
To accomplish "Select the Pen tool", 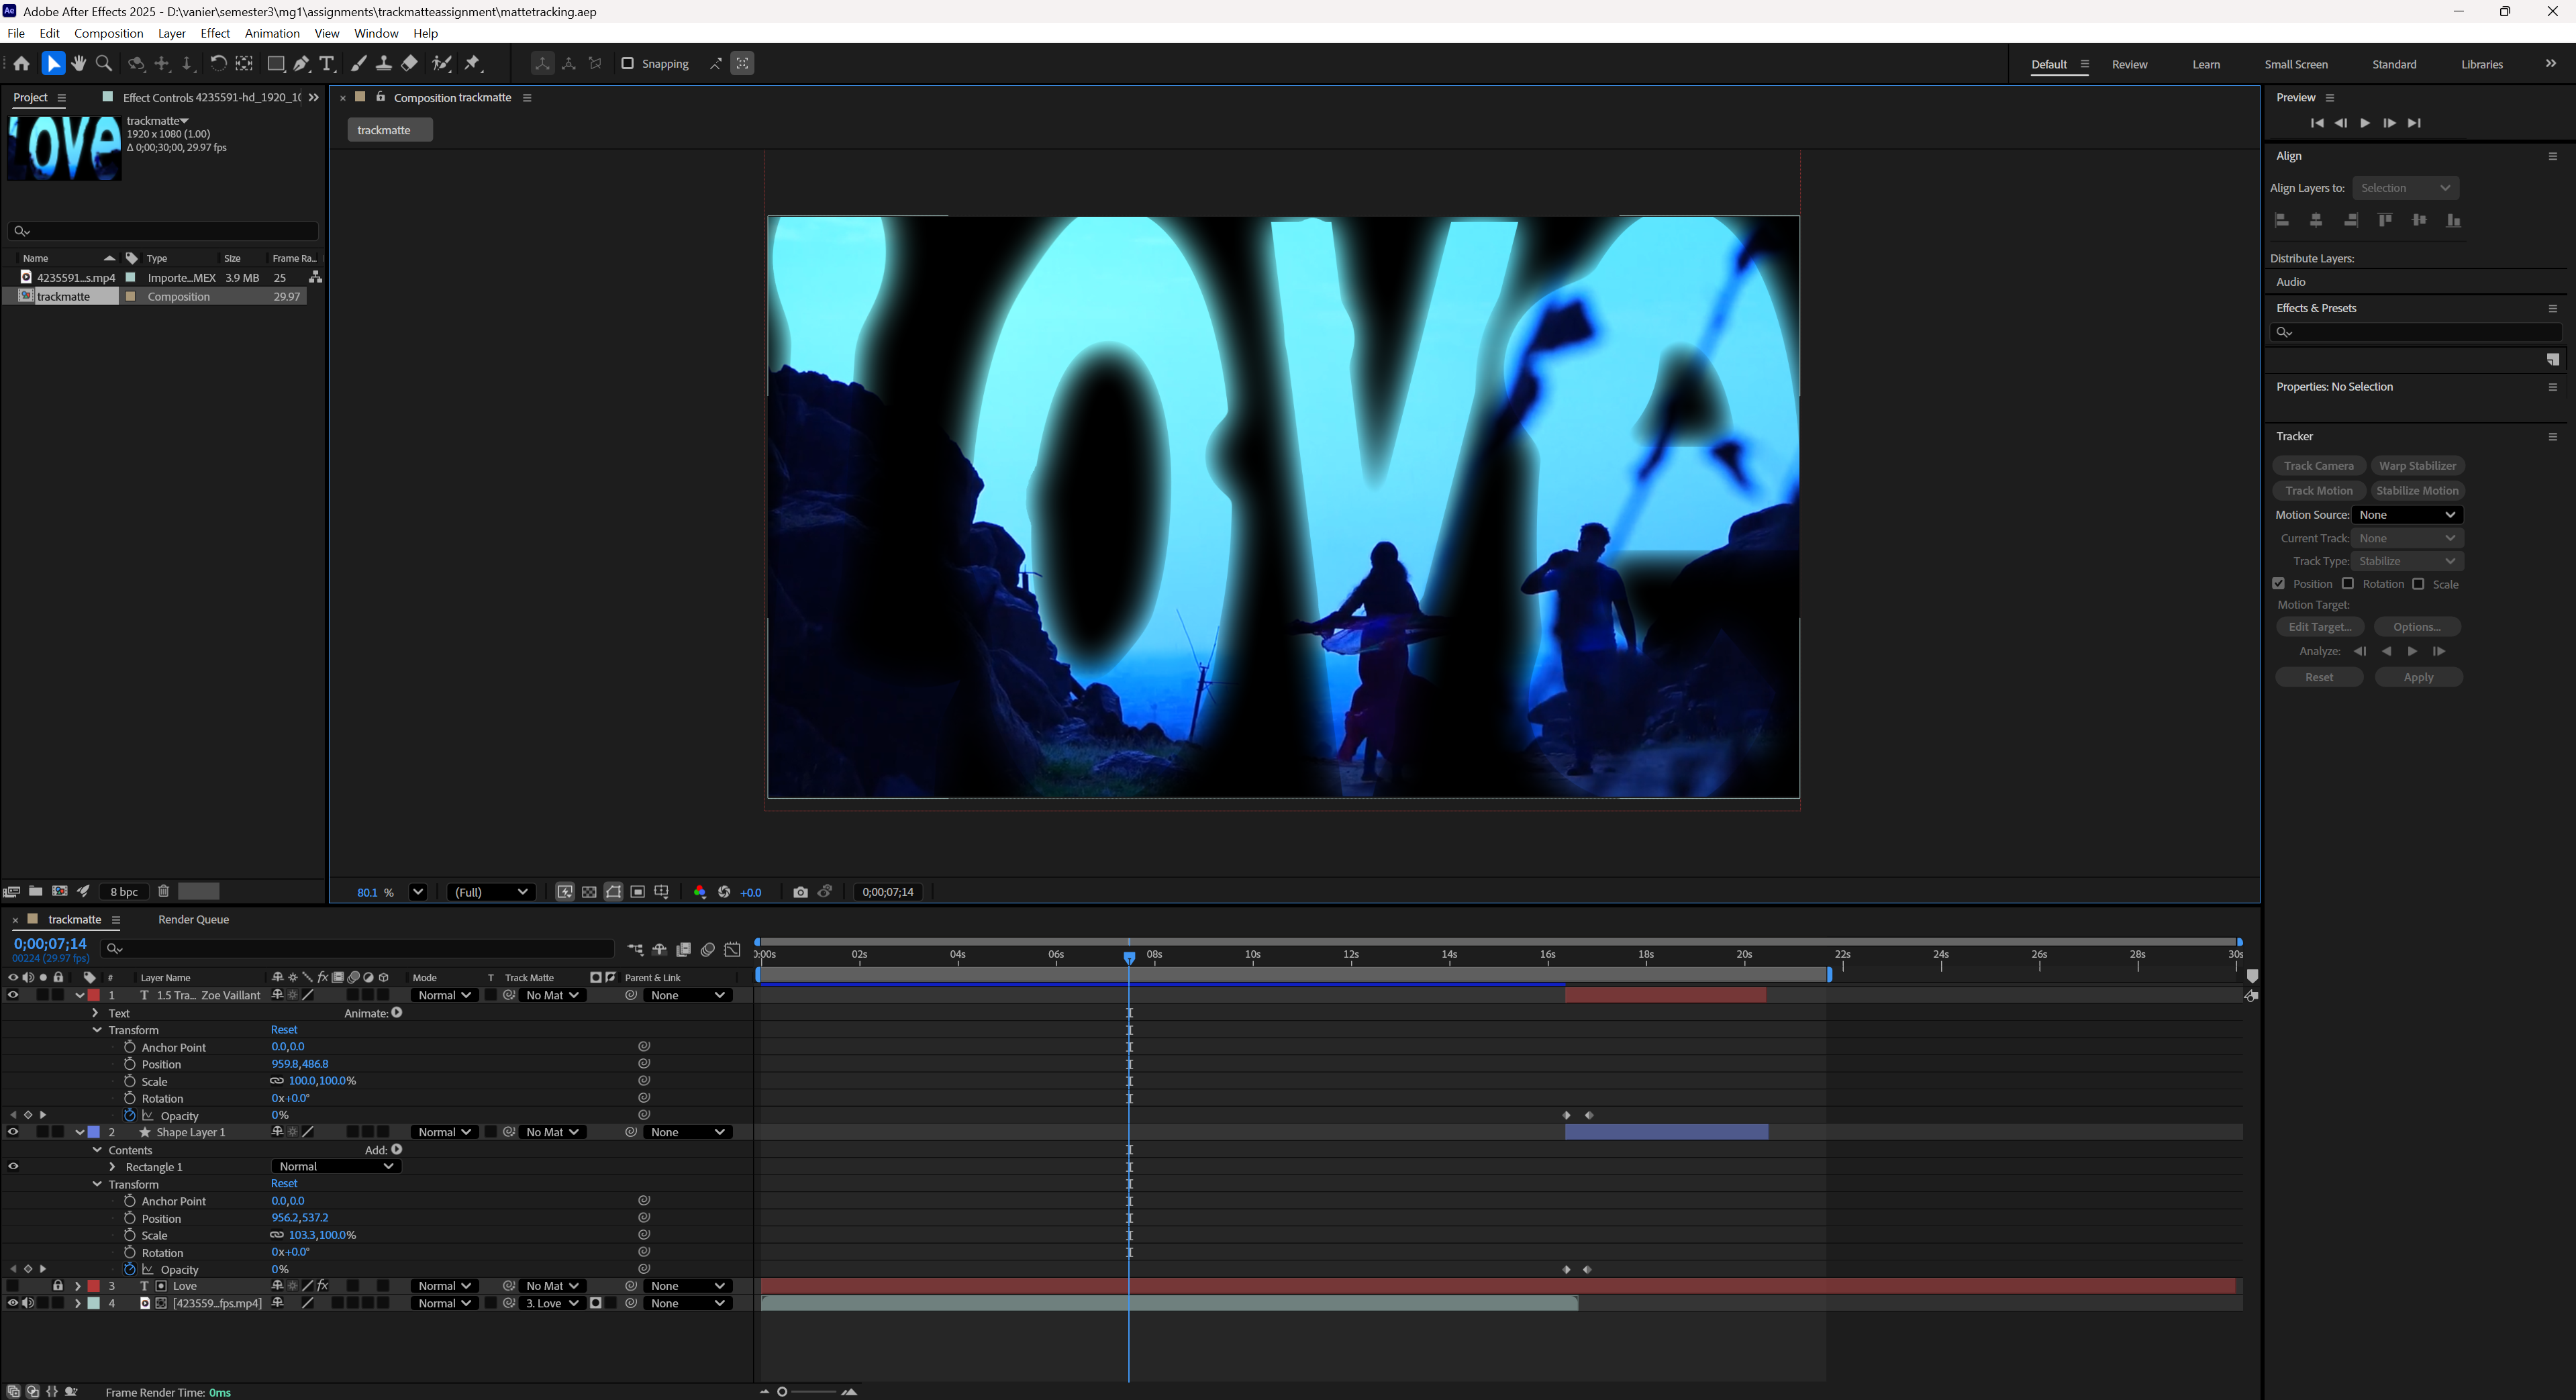I will click(x=301, y=64).
